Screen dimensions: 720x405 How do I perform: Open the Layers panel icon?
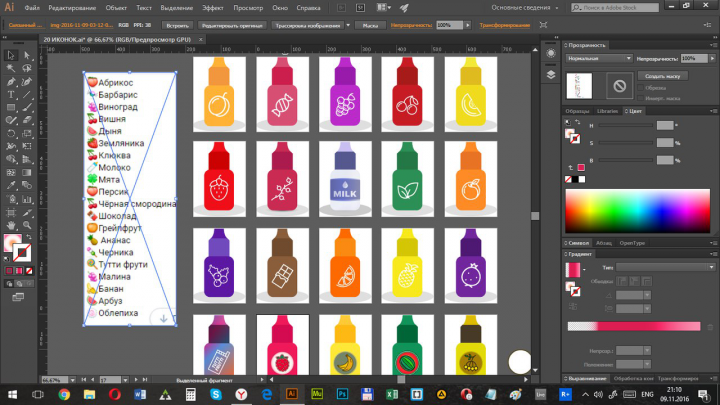(551, 74)
